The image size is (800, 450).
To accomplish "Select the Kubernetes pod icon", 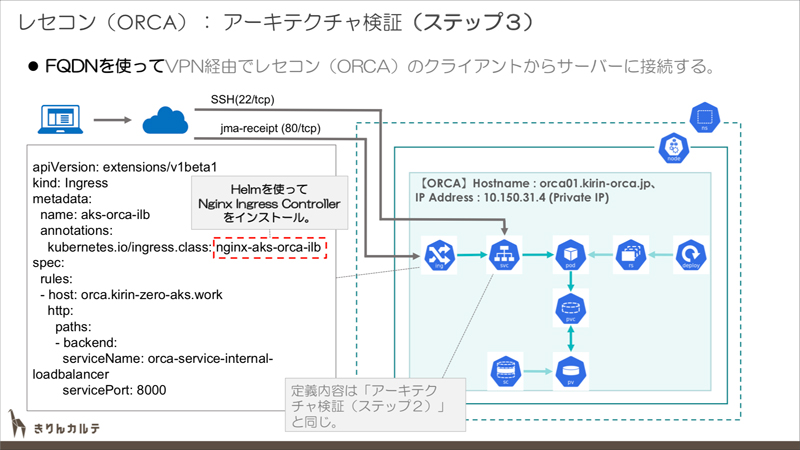I will 570,255.
